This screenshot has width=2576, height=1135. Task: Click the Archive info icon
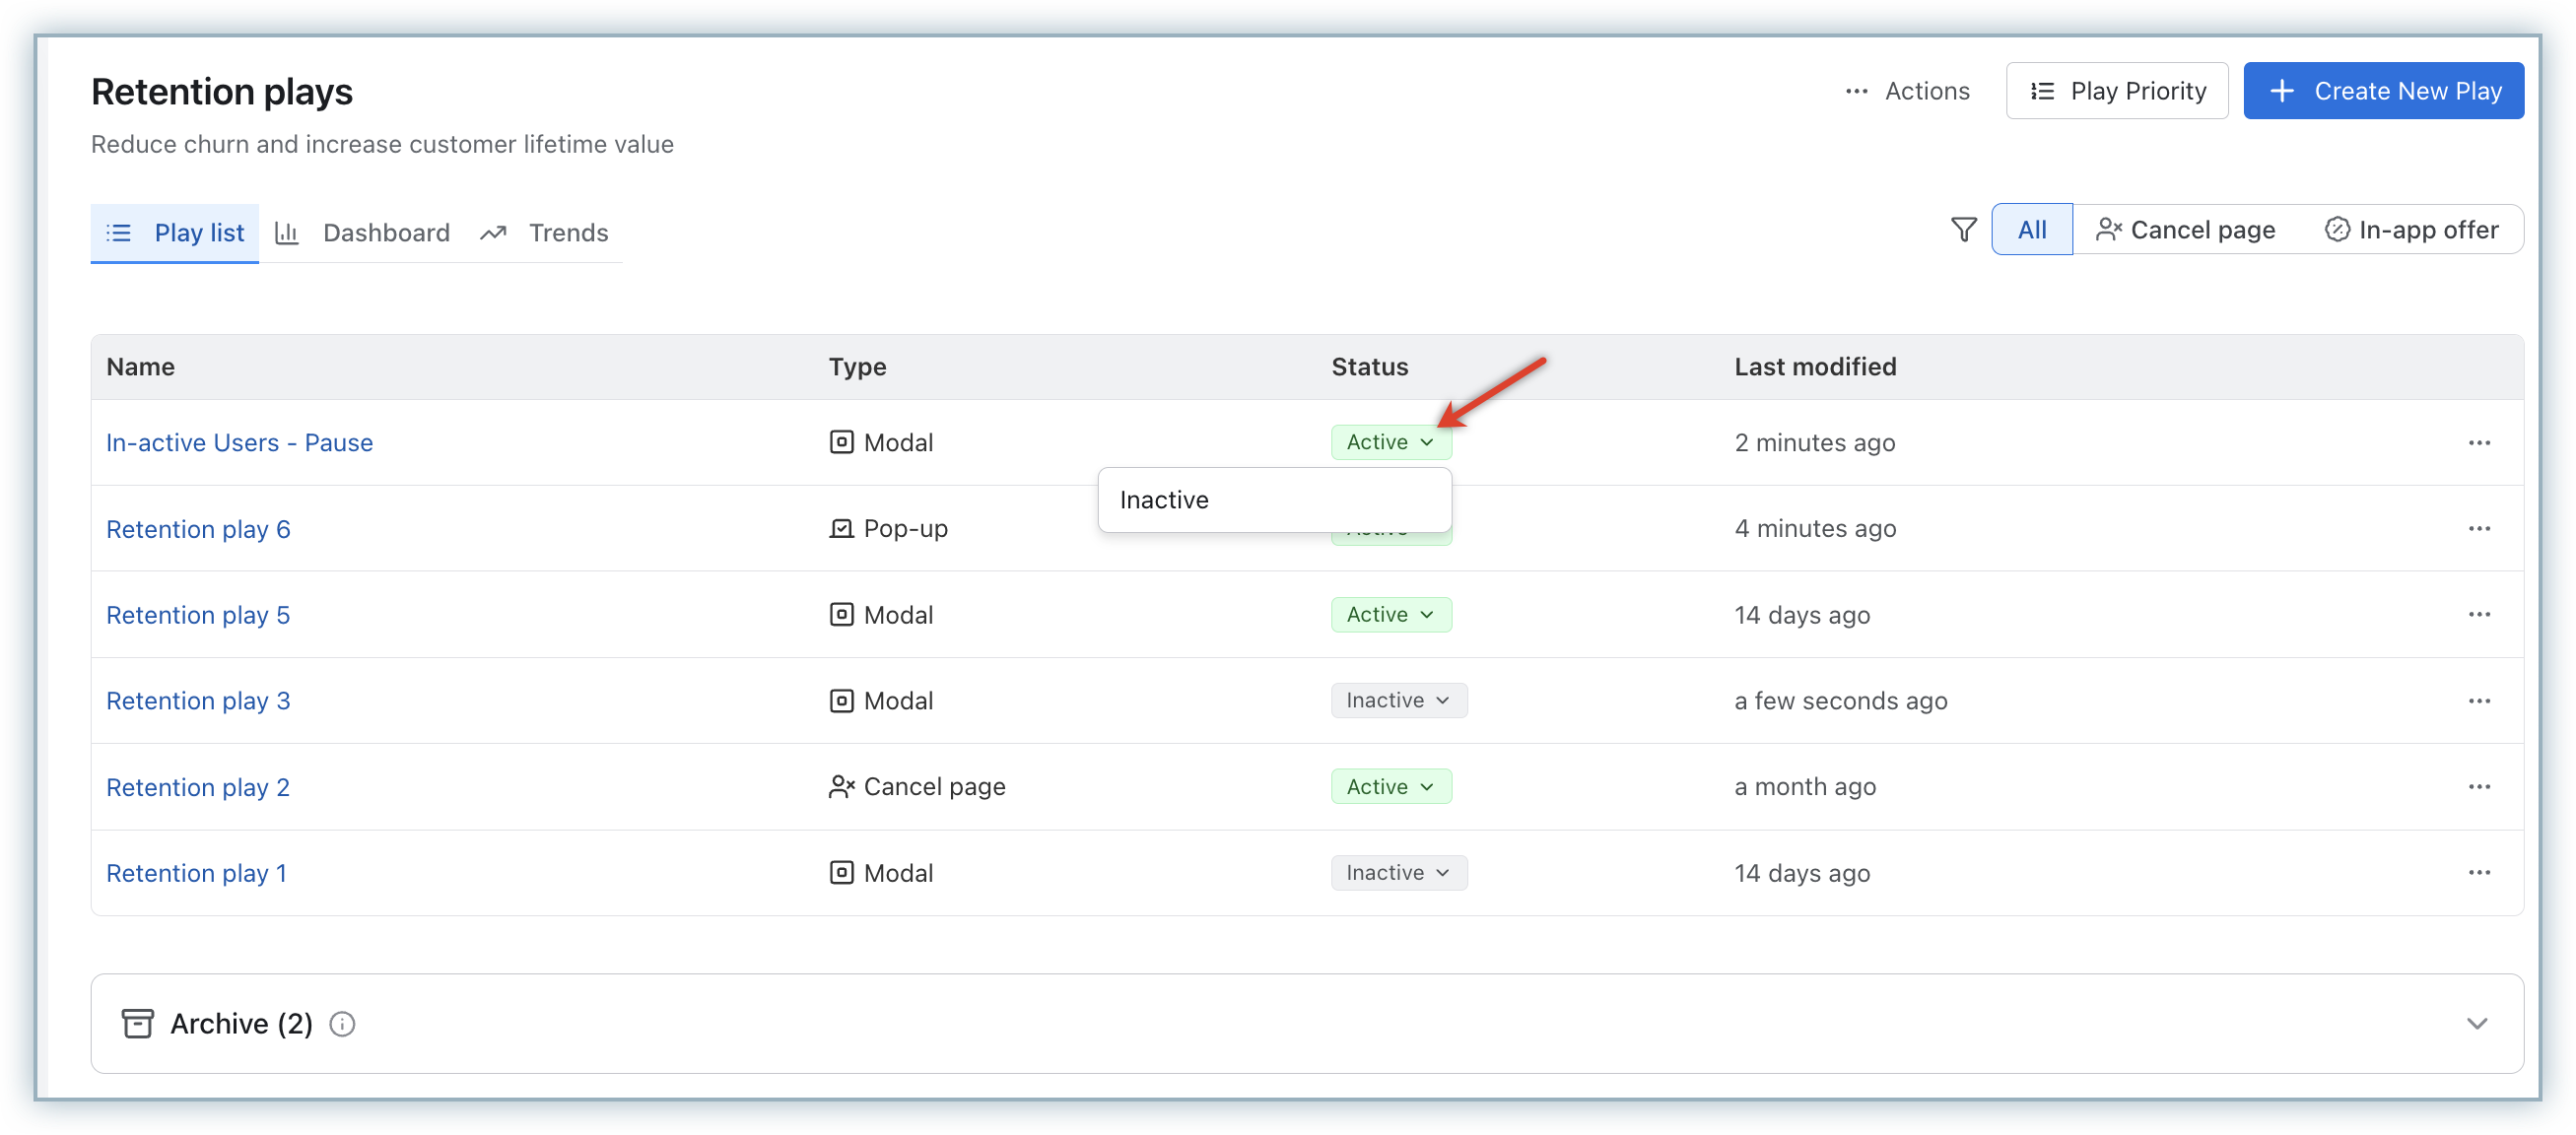[x=342, y=1024]
